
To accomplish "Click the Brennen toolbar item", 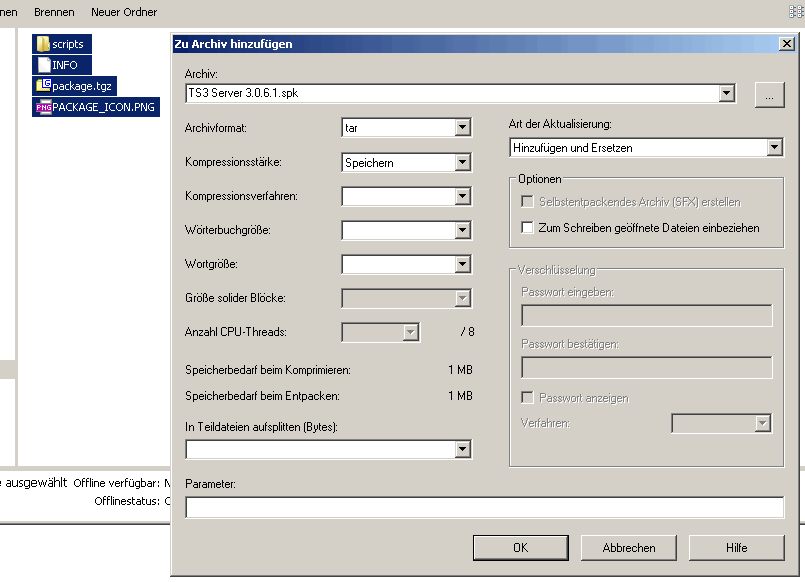I will pyautogui.click(x=54, y=12).
